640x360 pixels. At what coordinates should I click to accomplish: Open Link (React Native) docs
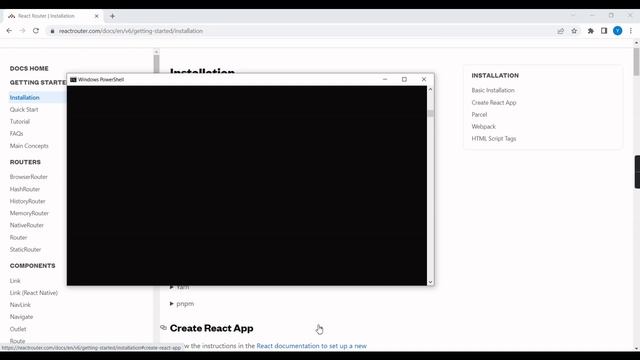(33, 293)
